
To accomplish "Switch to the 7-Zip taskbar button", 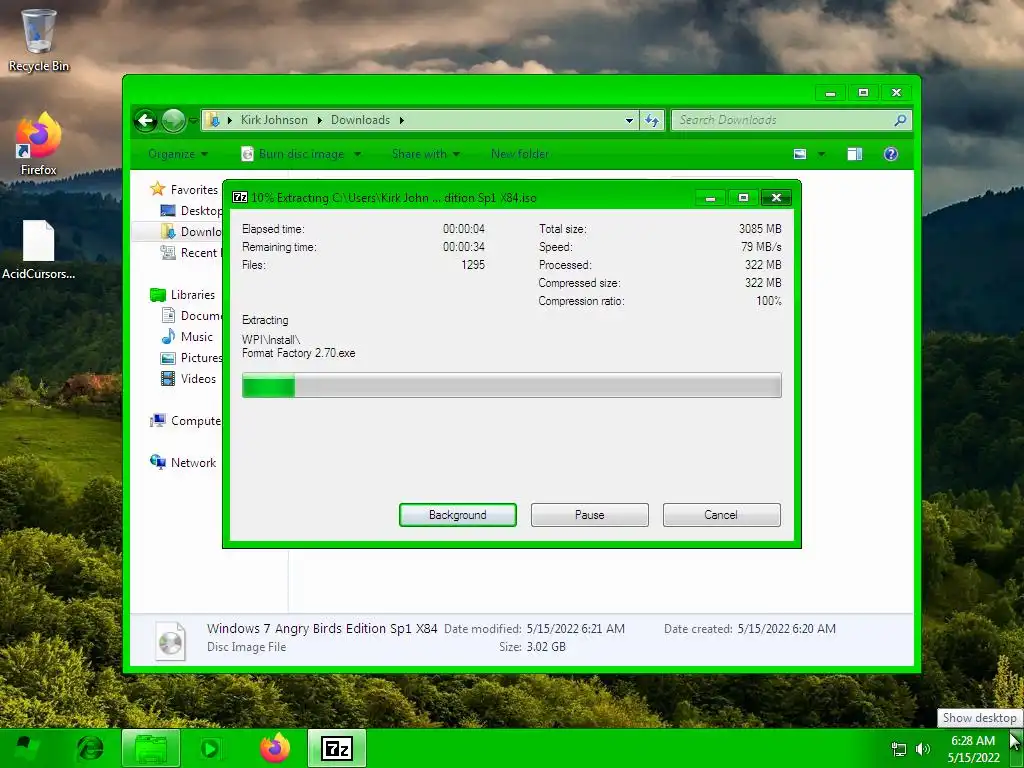I will tap(337, 748).
